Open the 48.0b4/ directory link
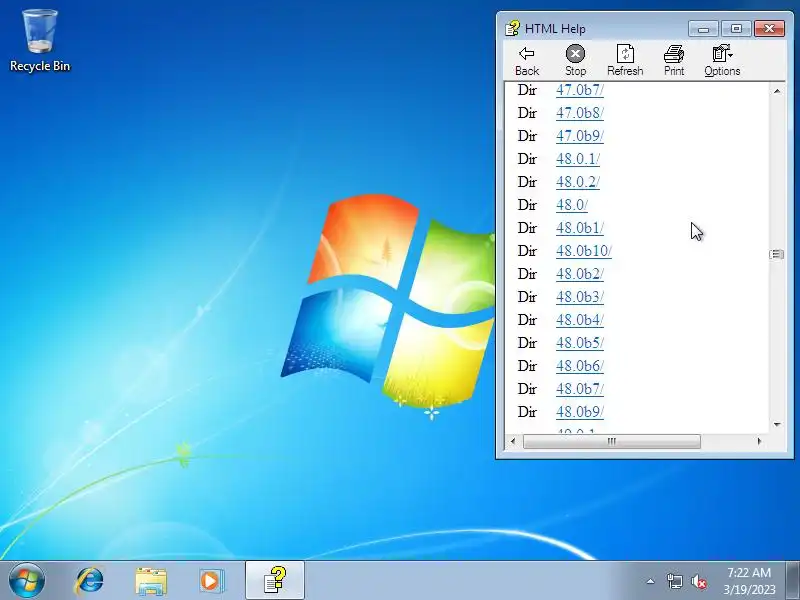 (580, 319)
